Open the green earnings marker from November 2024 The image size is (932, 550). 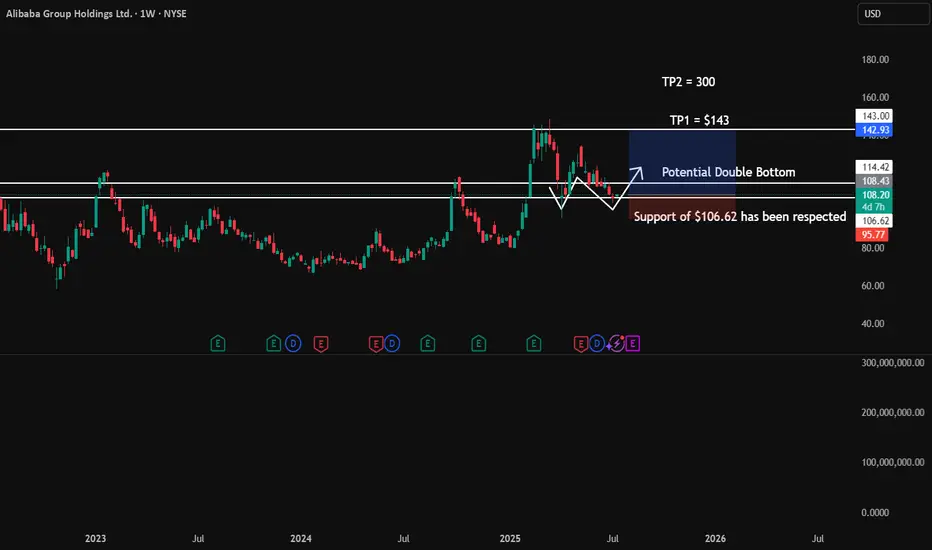coord(478,343)
